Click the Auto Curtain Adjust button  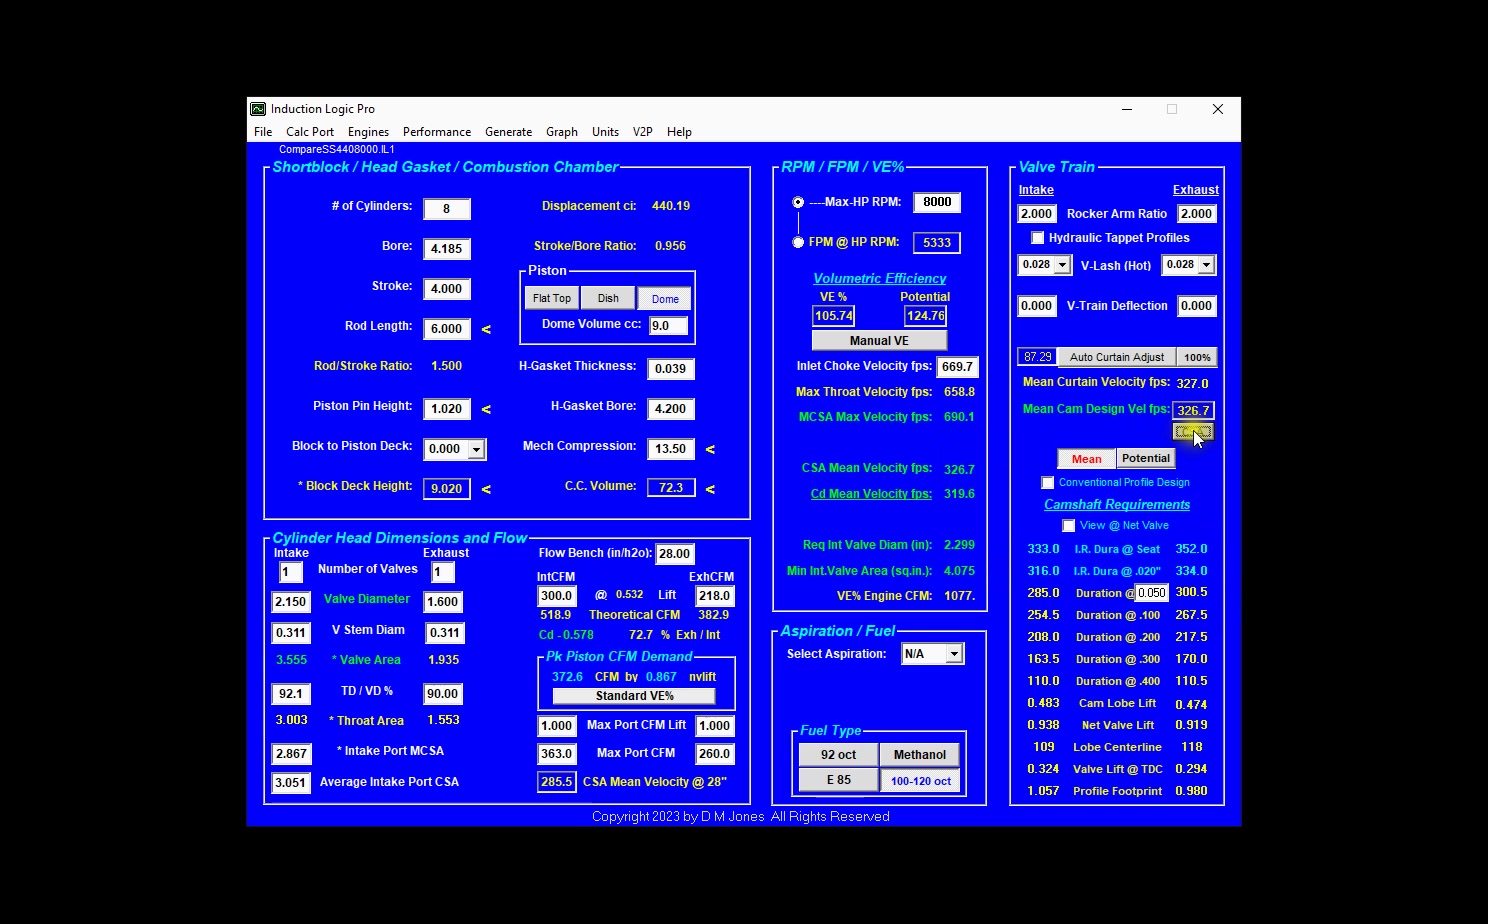1117,357
